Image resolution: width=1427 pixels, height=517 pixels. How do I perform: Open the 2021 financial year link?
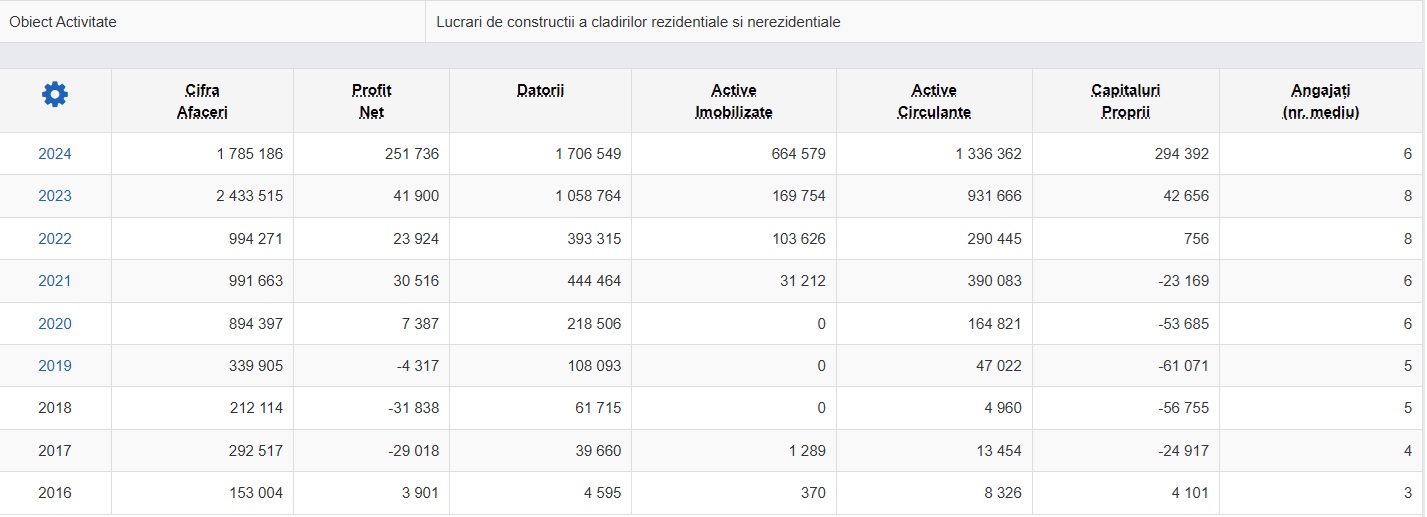click(x=55, y=281)
